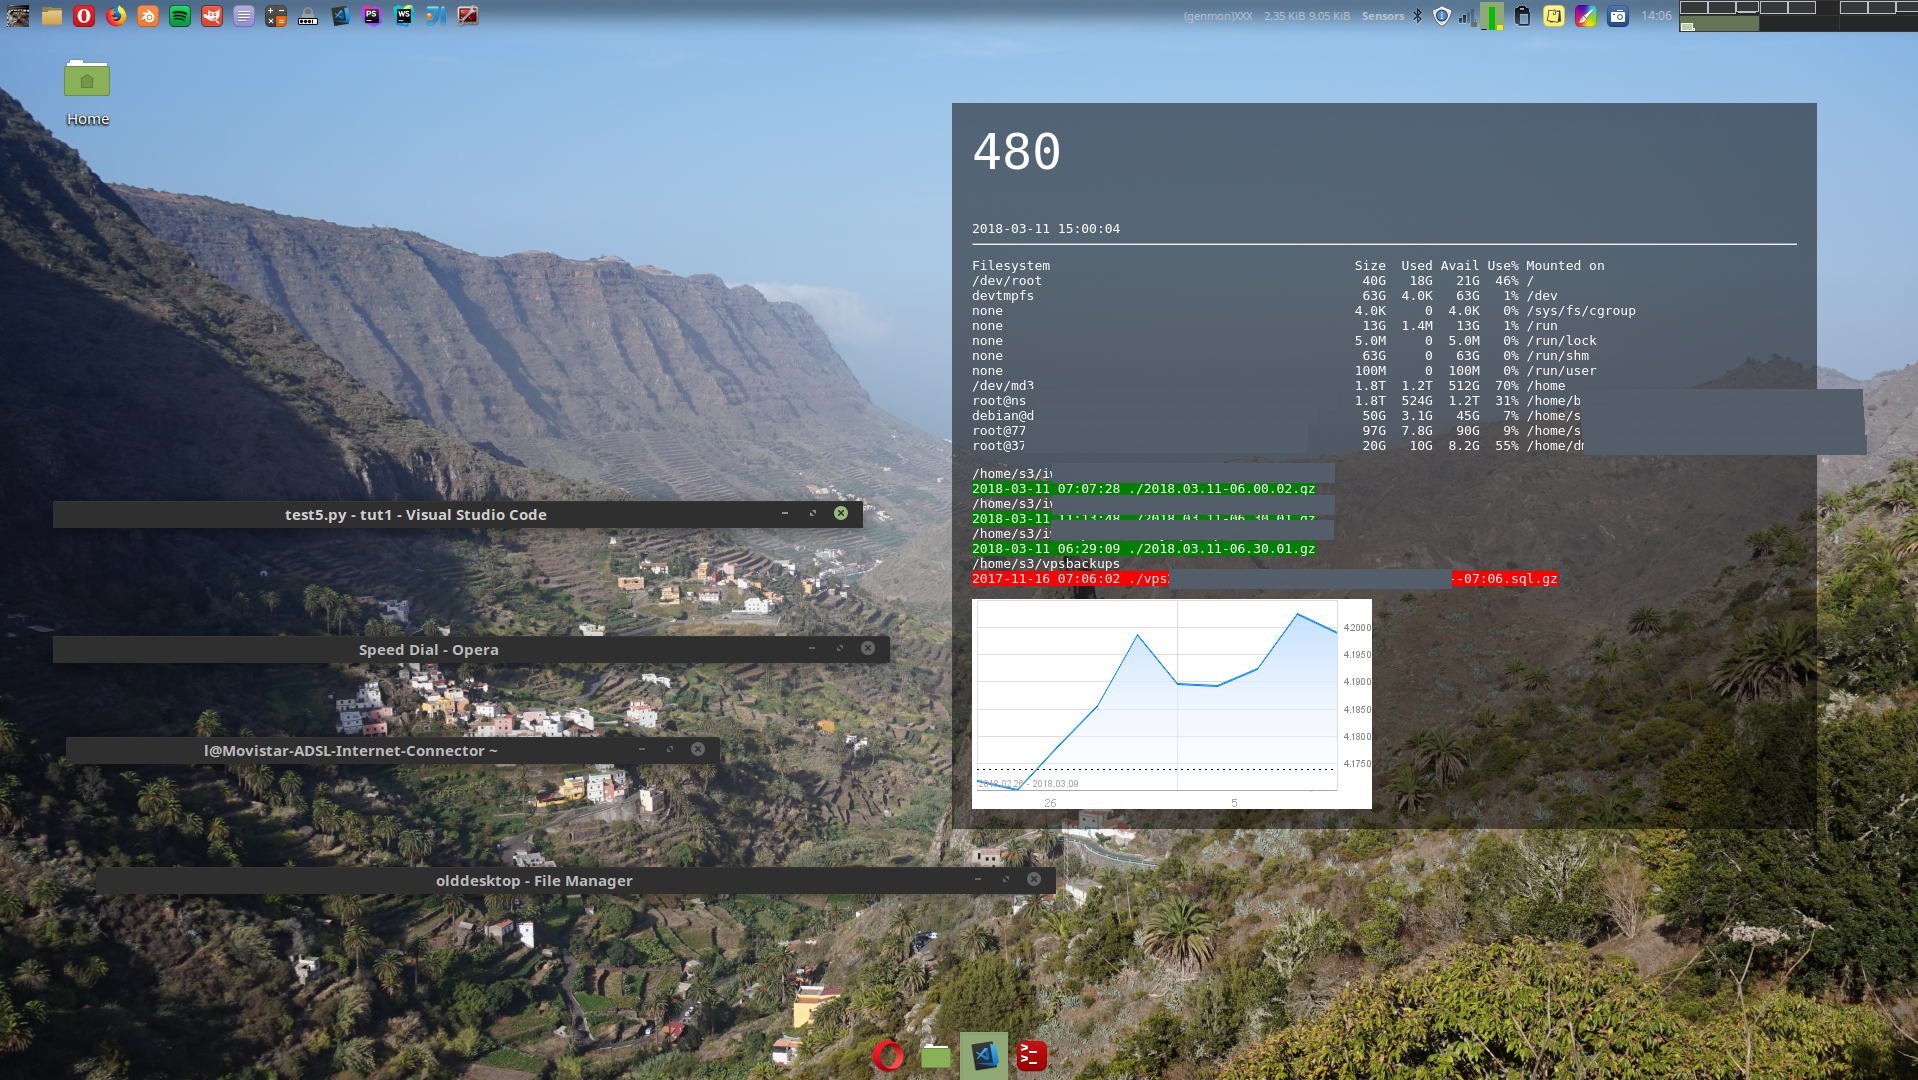Open the calculator launcher
The height and width of the screenshot is (1080, 1918).
(276, 16)
